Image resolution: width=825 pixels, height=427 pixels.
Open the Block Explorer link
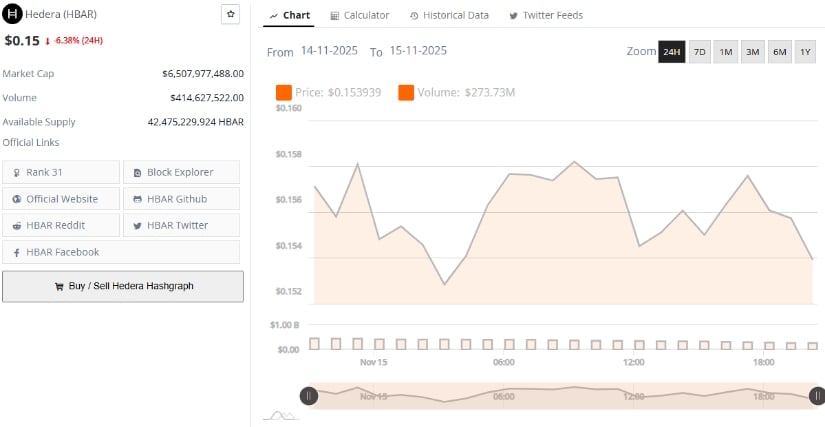[181, 172]
